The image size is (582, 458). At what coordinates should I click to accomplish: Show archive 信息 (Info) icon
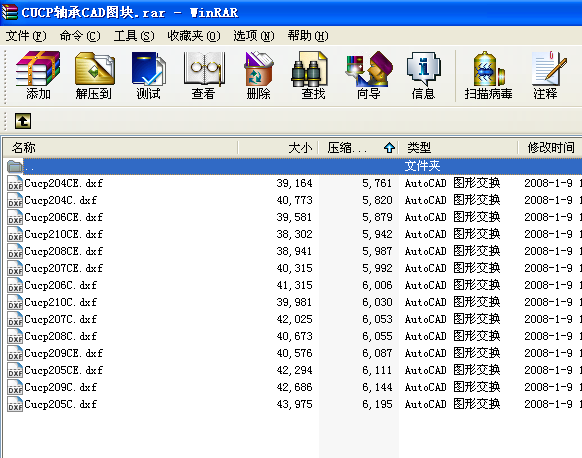(x=423, y=75)
